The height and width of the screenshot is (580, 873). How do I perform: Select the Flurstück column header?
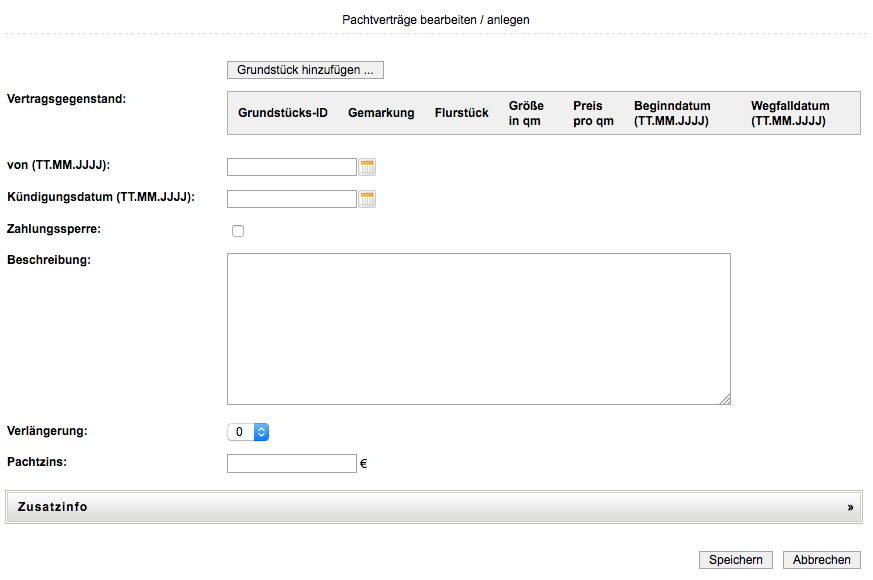pyautogui.click(x=461, y=113)
